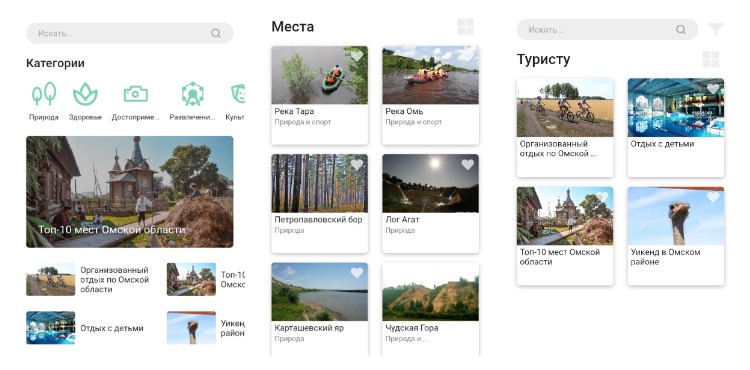Select the Здоровье lotus category icon

click(x=85, y=94)
